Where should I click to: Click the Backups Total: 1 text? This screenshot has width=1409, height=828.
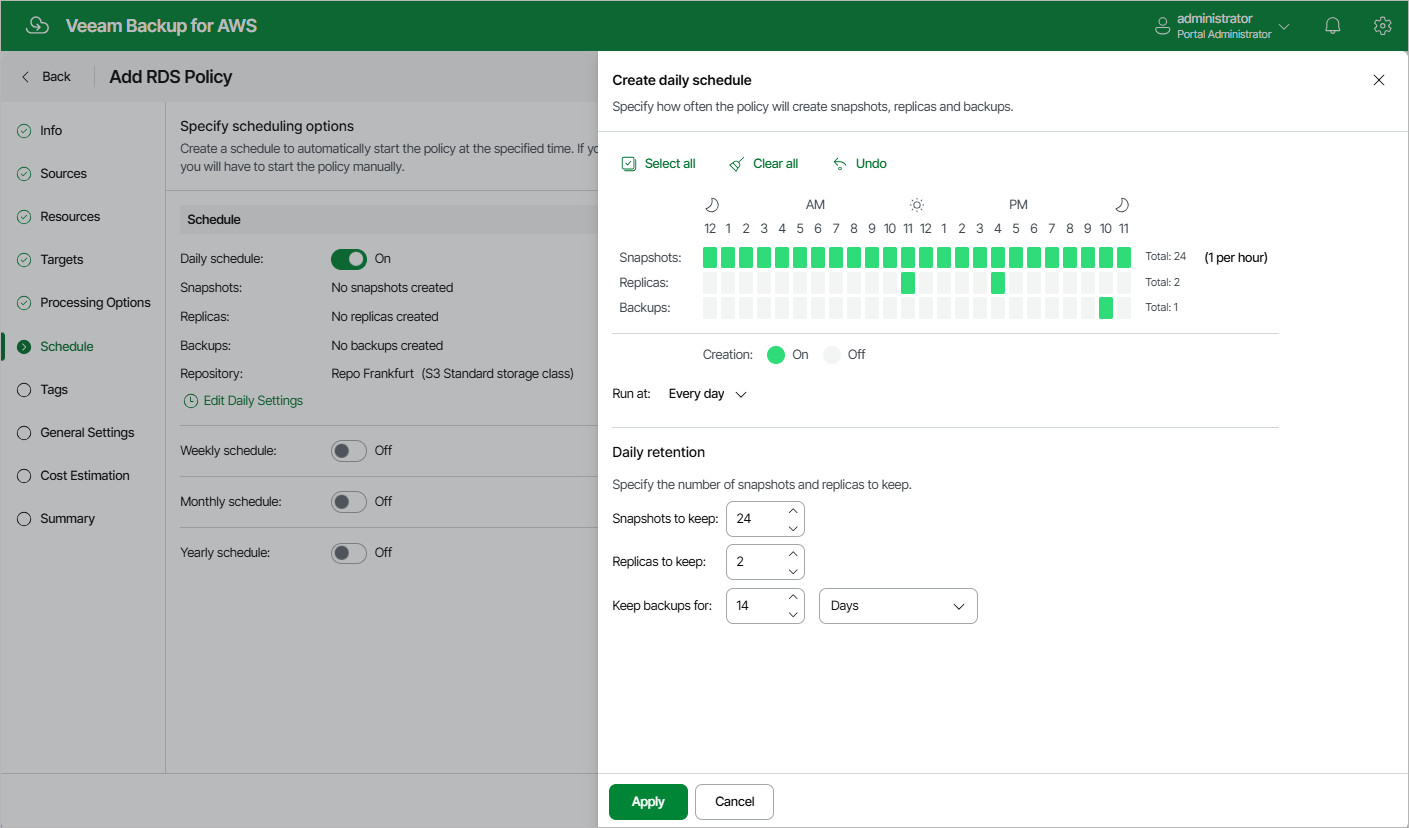1162,308
